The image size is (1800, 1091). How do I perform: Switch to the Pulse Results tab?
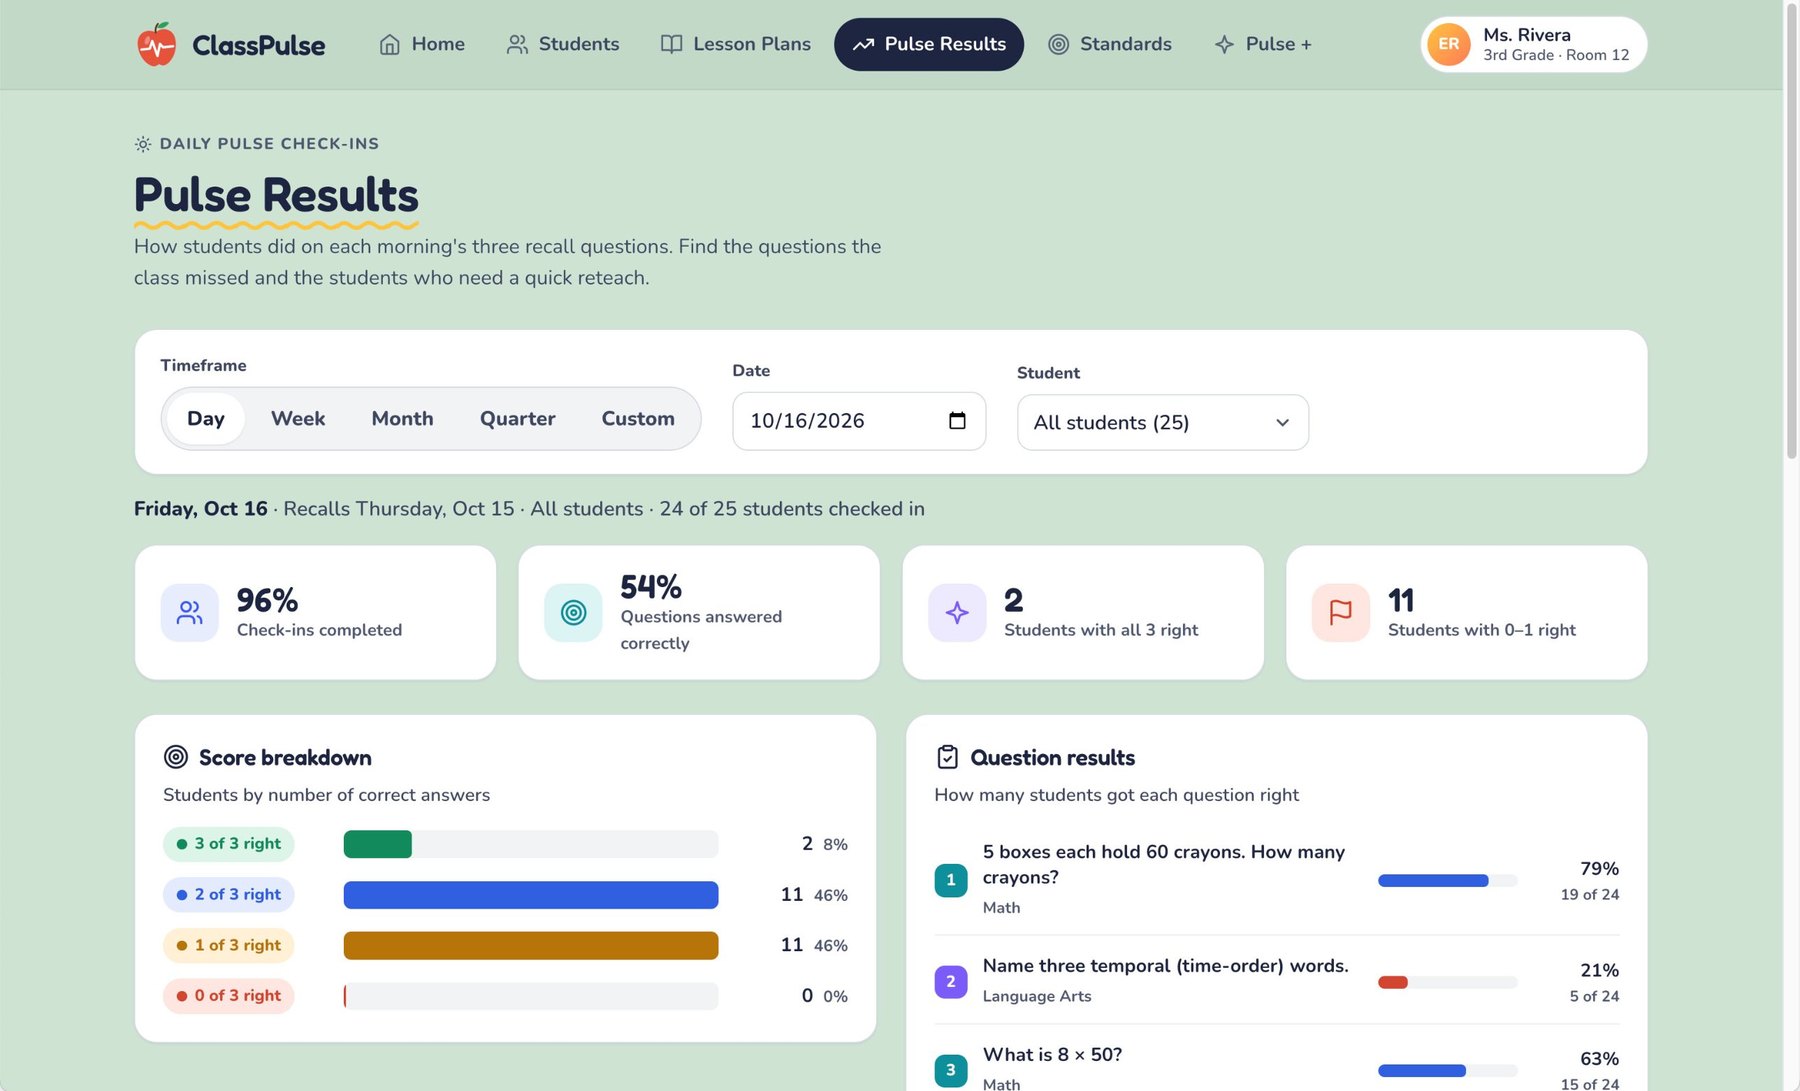tap(929, 44)
